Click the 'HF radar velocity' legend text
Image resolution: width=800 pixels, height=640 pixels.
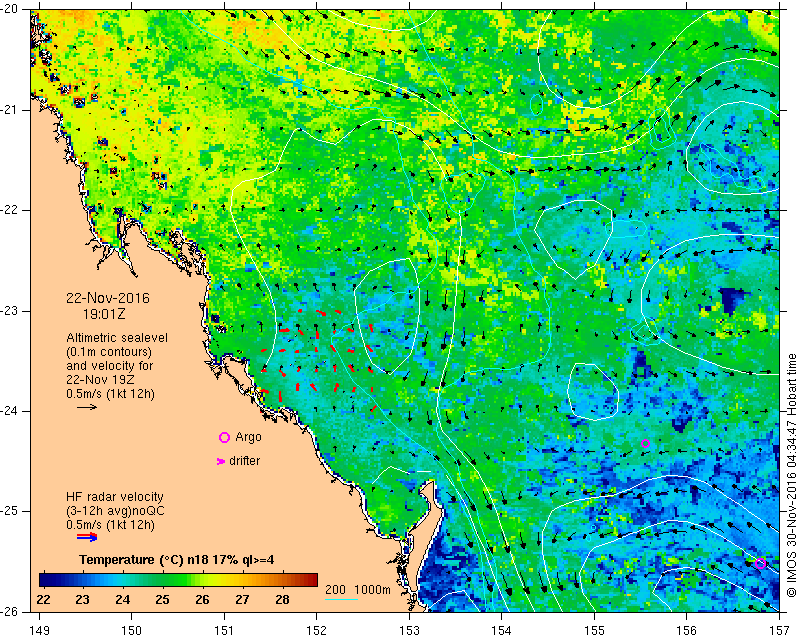[115, 497]
